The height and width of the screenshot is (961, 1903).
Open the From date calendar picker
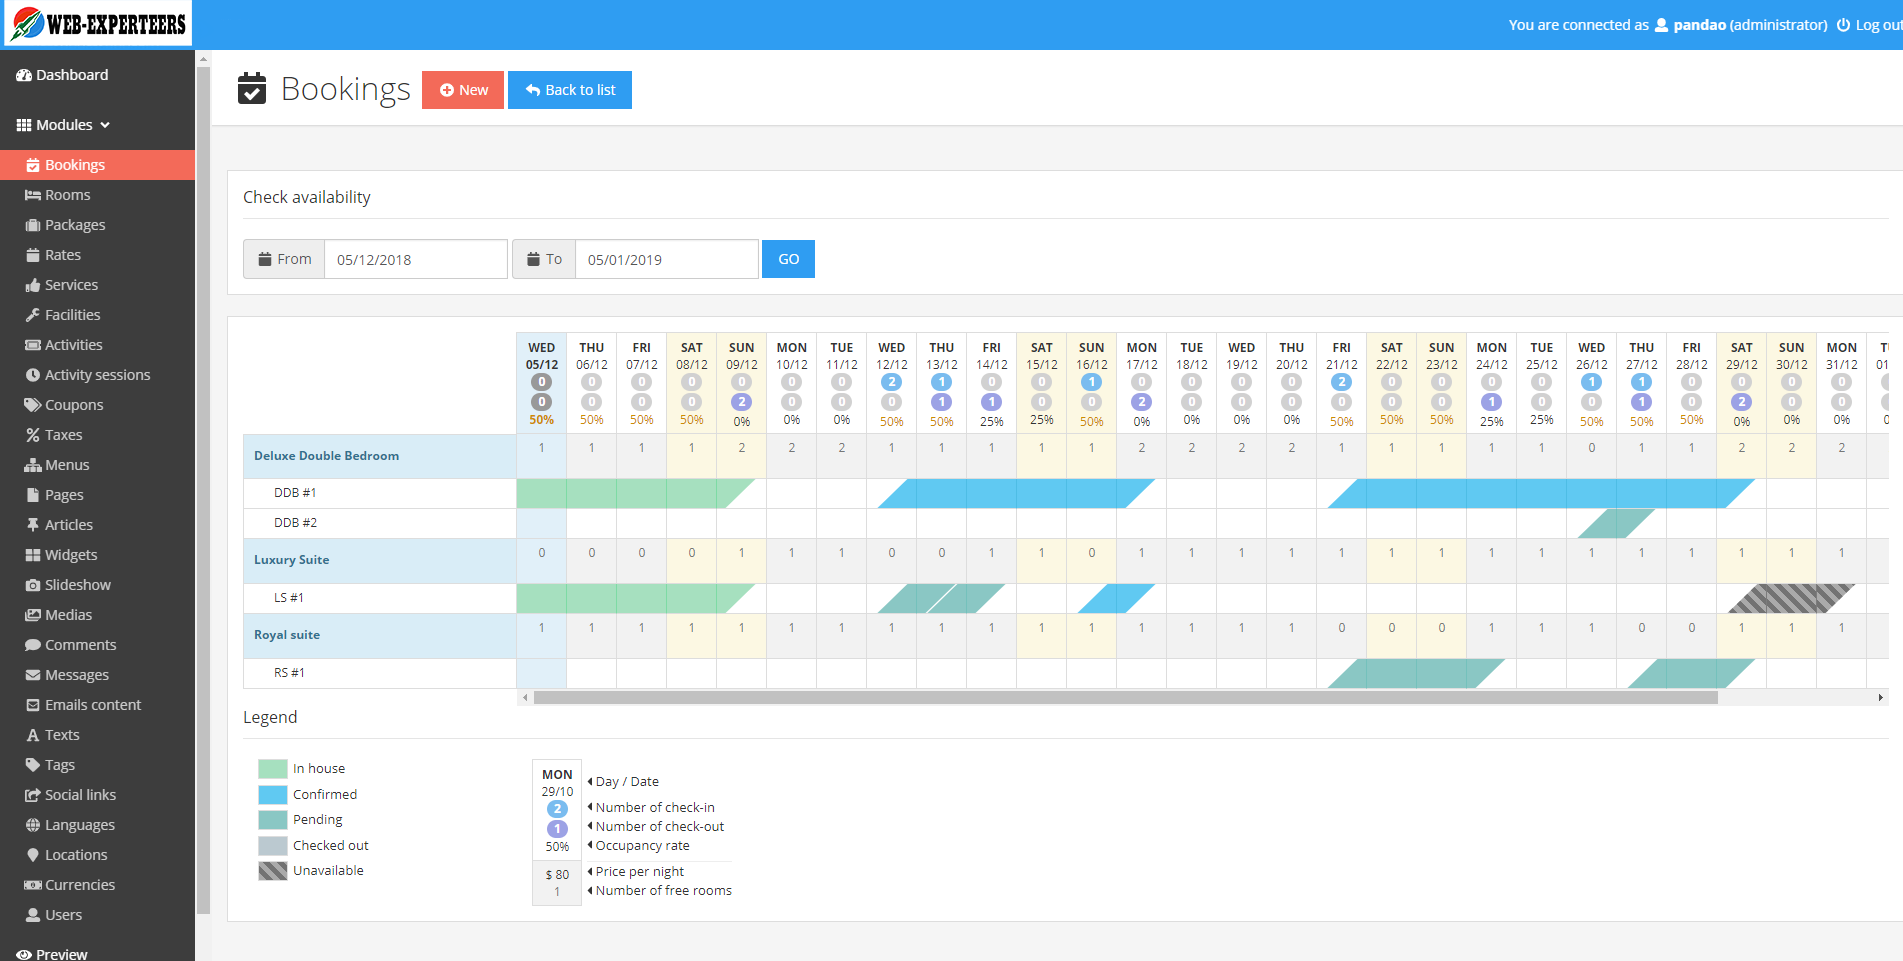[x=284, y=259]
